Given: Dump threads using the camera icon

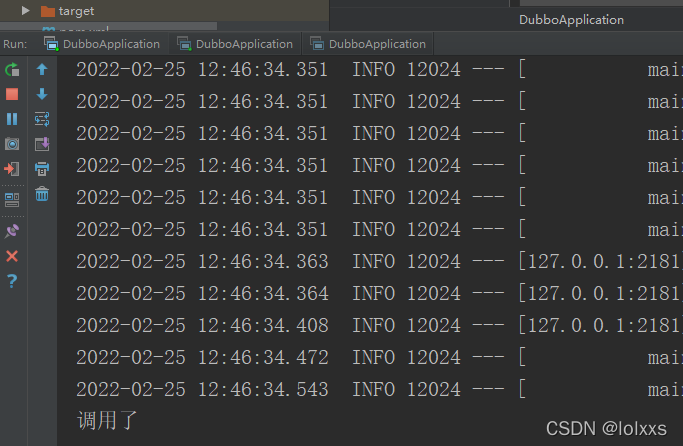Looking at the screenshot, I should [12, 144].
